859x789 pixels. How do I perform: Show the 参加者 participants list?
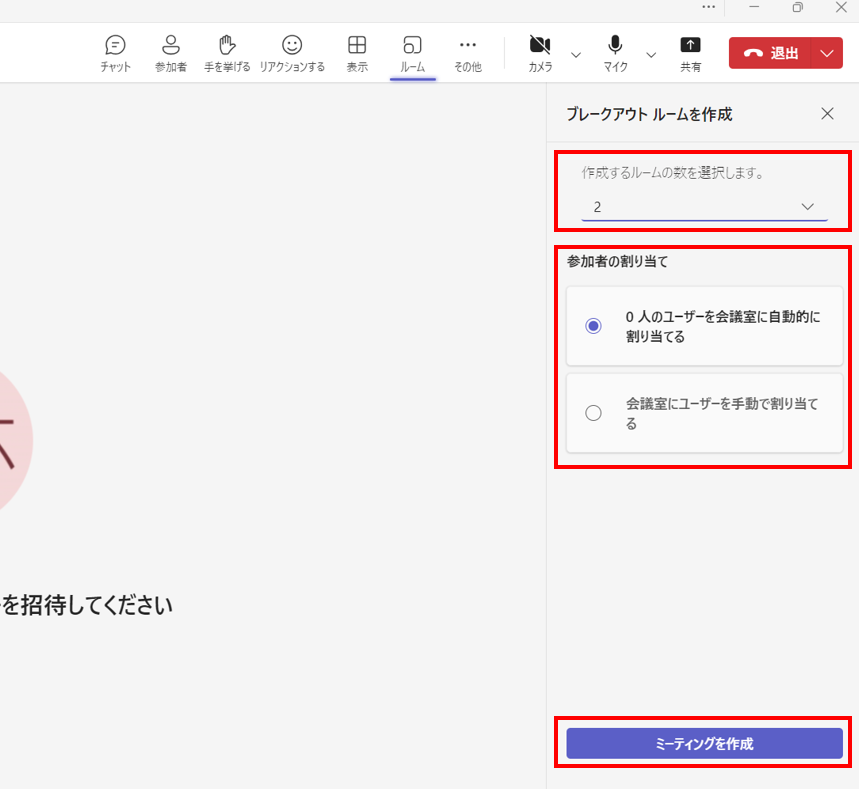(171, 54)
